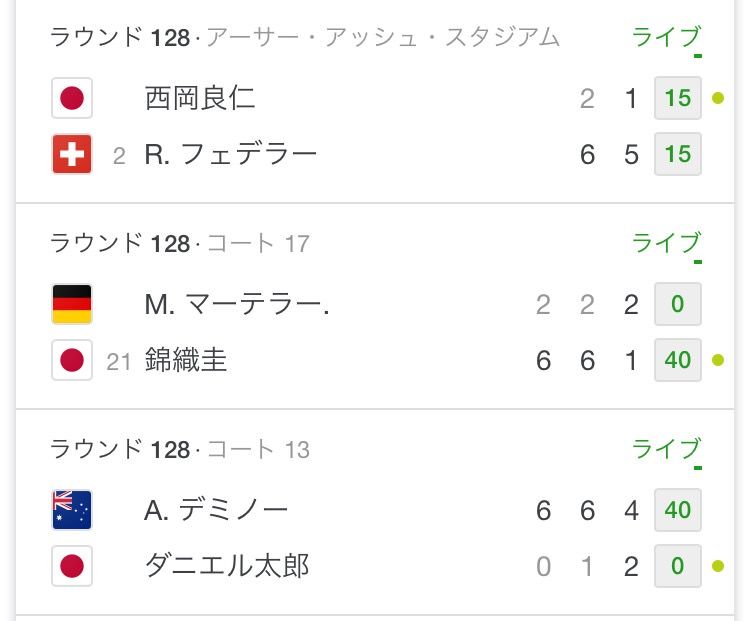This screenshot has width=750, height=621.
Task: Open the ライブ label for コート 13 match
Action: pyautogui.click(x=667, y=449)
